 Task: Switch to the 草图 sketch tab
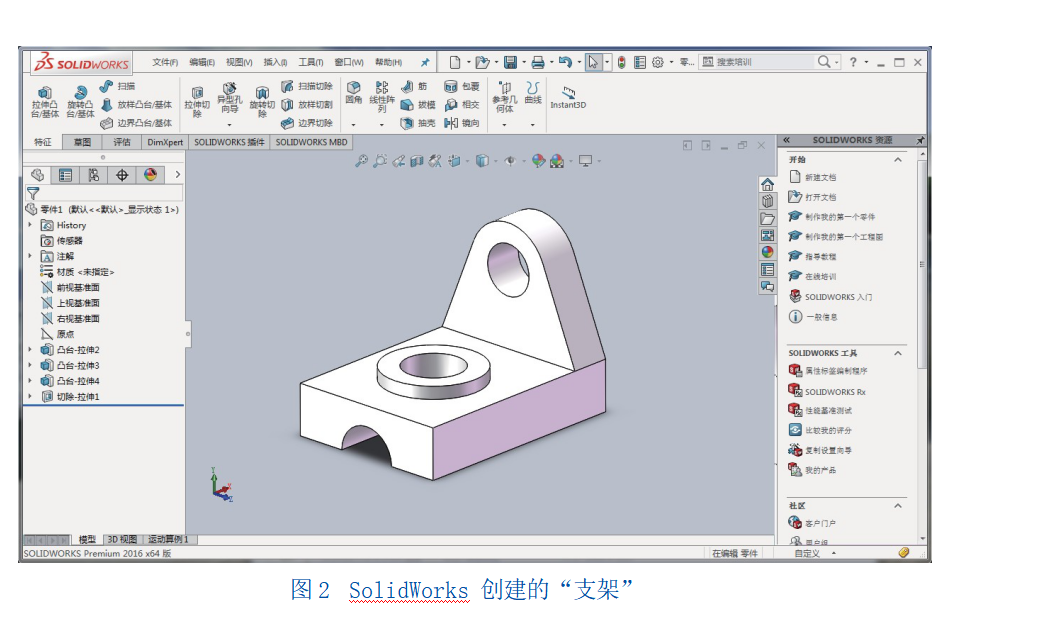(82, 143)
